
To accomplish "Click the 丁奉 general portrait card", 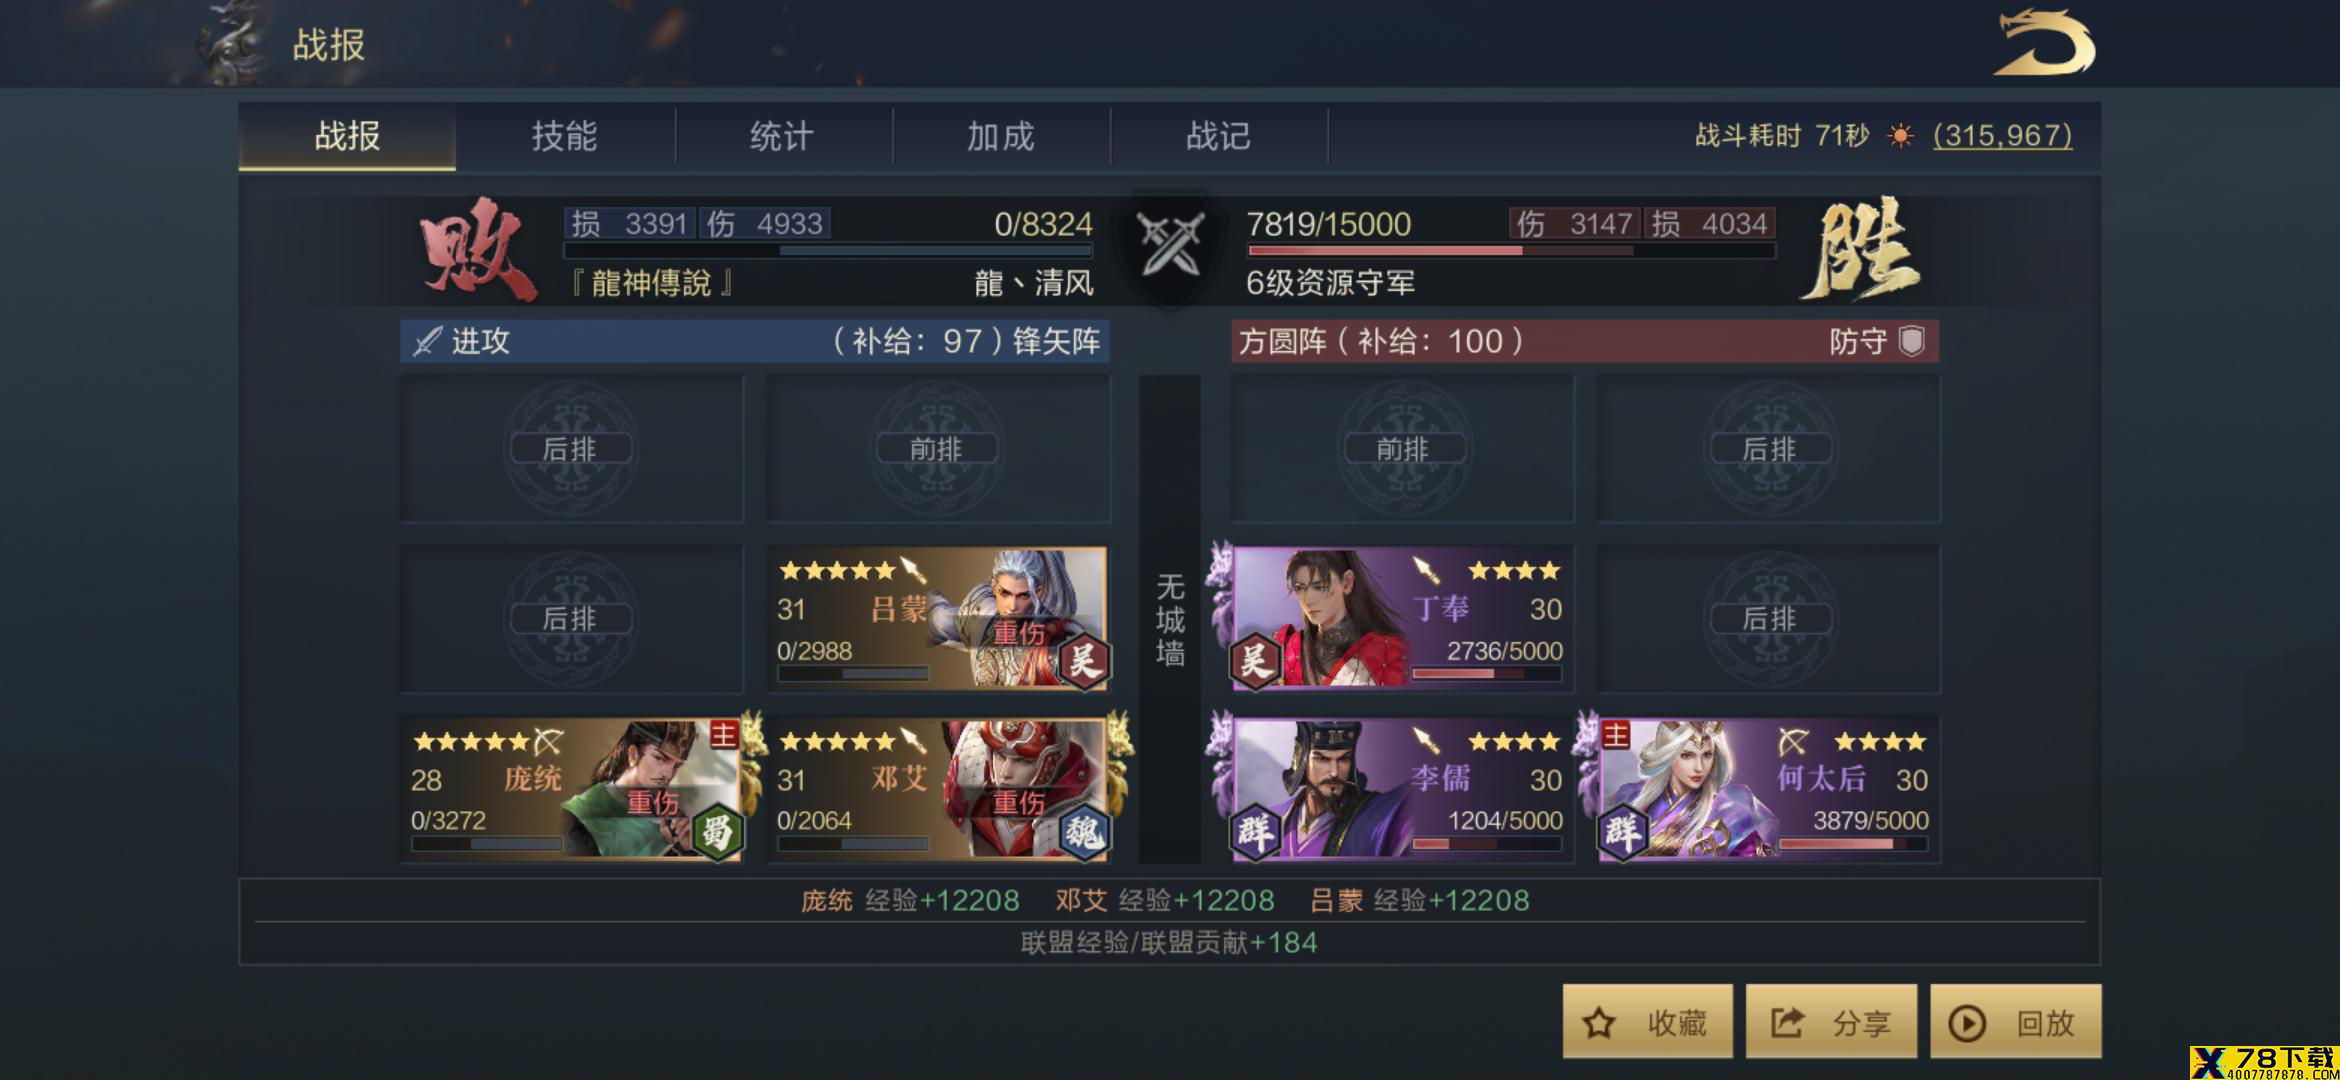I will pos(1401,617).
